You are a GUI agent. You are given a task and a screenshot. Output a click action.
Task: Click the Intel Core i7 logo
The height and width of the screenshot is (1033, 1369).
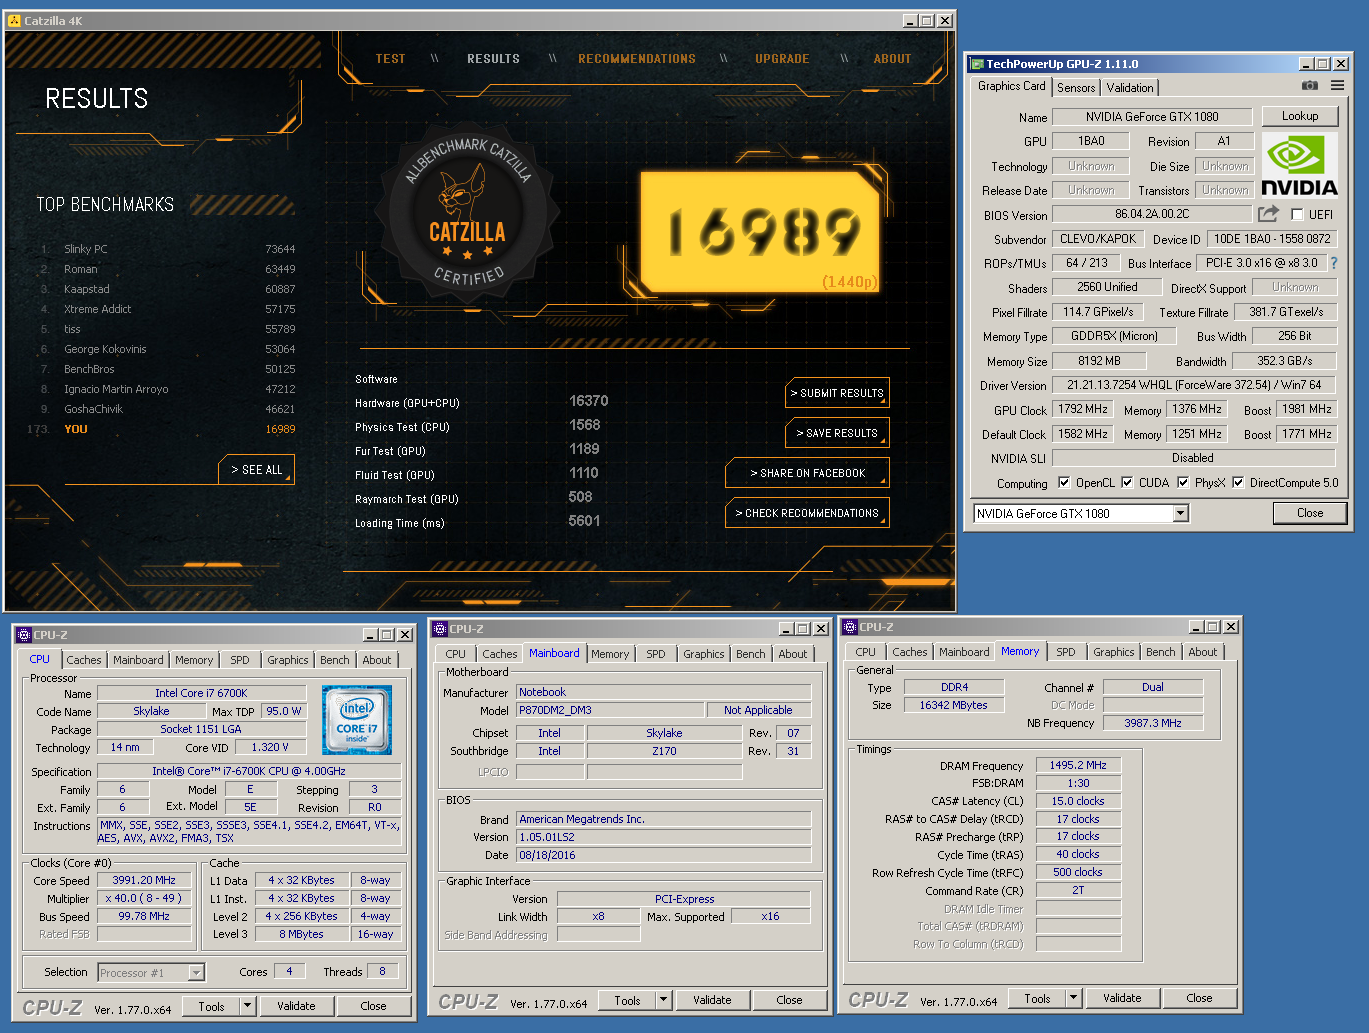(357, 720)
